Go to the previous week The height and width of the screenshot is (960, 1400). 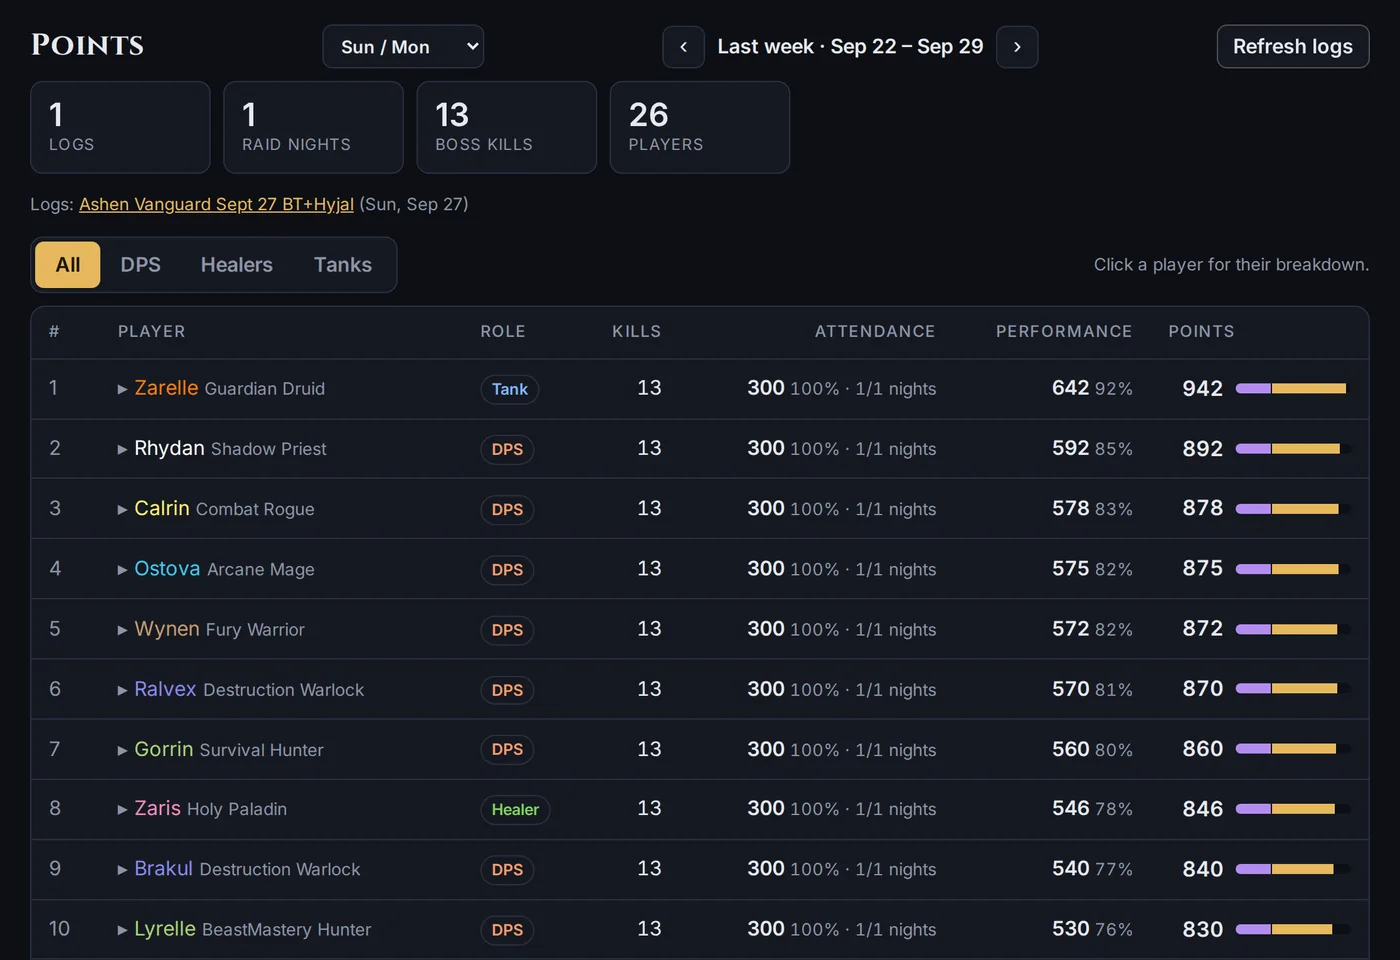pyautogui.click(x=683, y=47)
